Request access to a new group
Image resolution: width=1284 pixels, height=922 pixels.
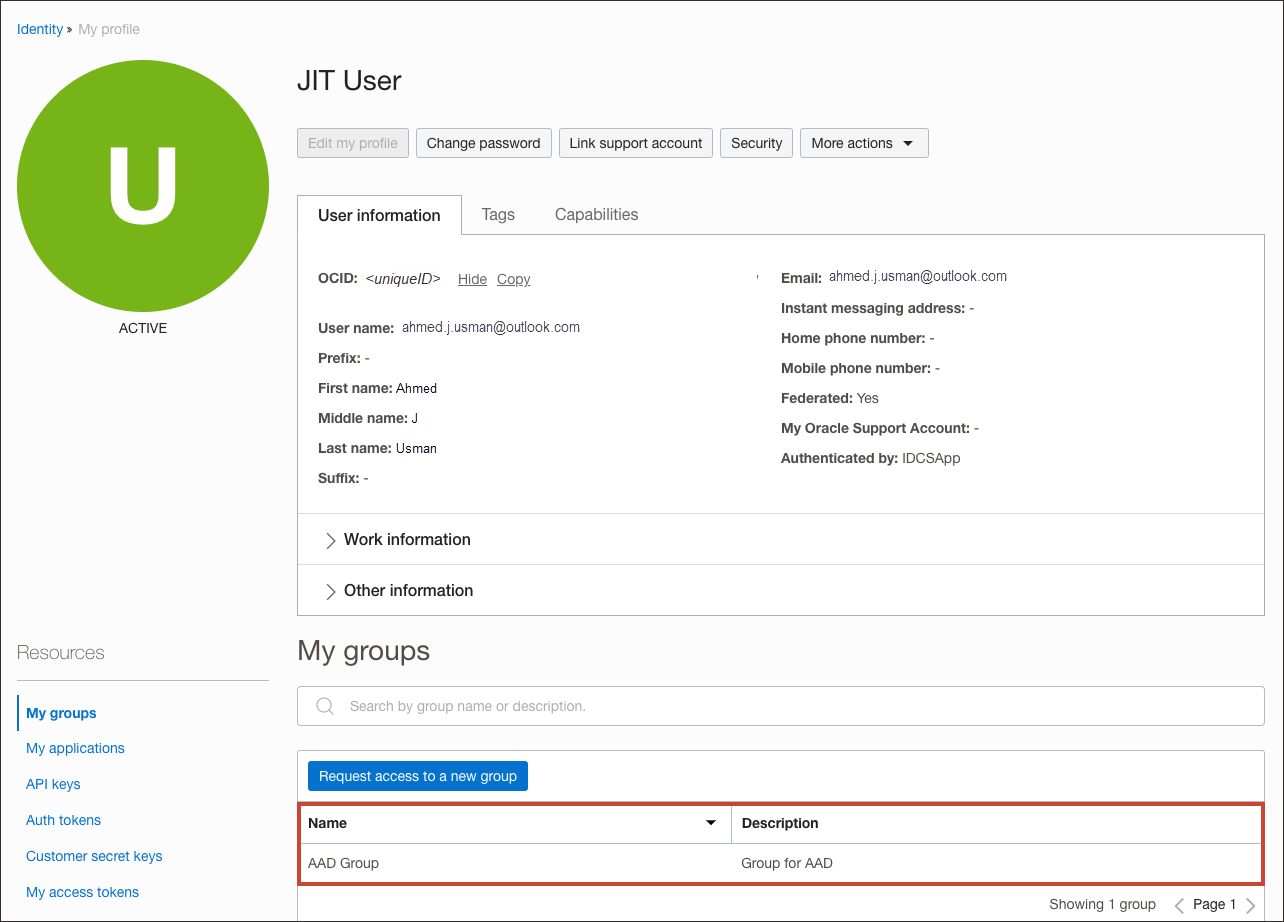click(x=417, y=775)
